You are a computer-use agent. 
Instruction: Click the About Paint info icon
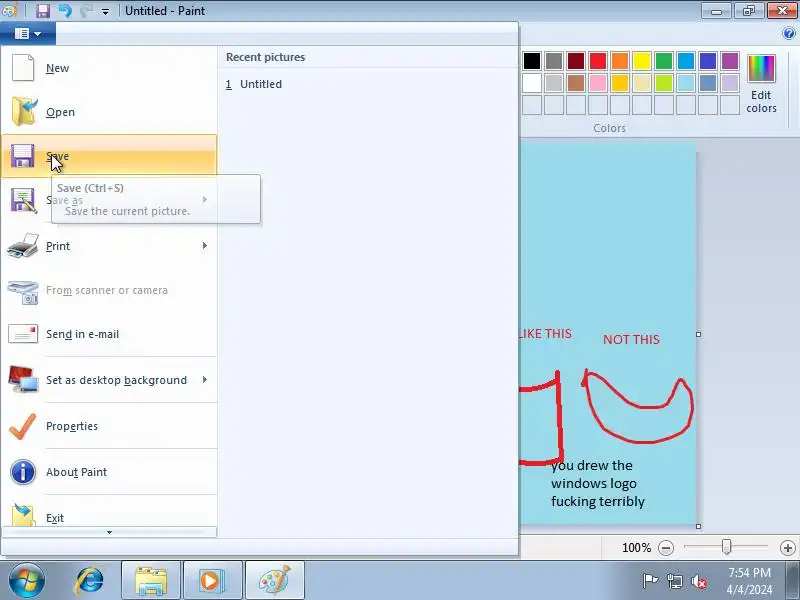pos(23,472)
